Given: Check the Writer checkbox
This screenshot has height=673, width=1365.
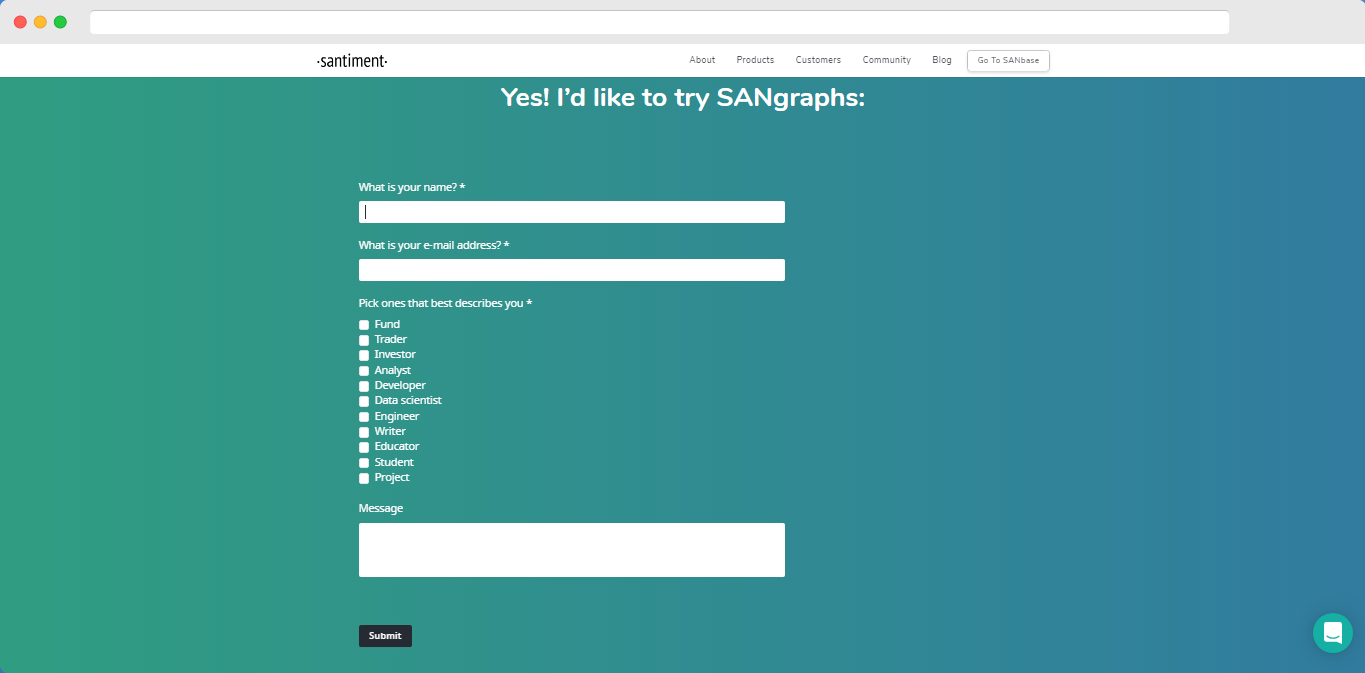Looking at the screenshot, I should coord(364,432).
